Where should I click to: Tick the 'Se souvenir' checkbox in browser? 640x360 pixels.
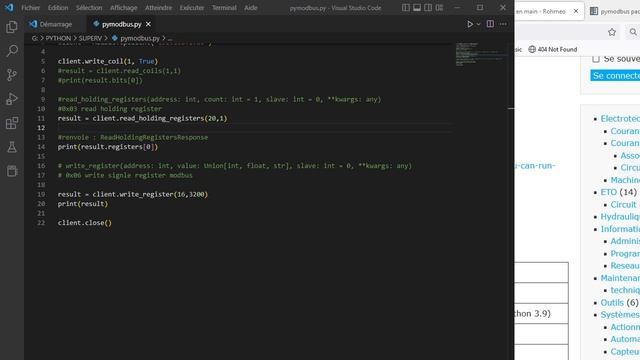[x=596, y=59]
